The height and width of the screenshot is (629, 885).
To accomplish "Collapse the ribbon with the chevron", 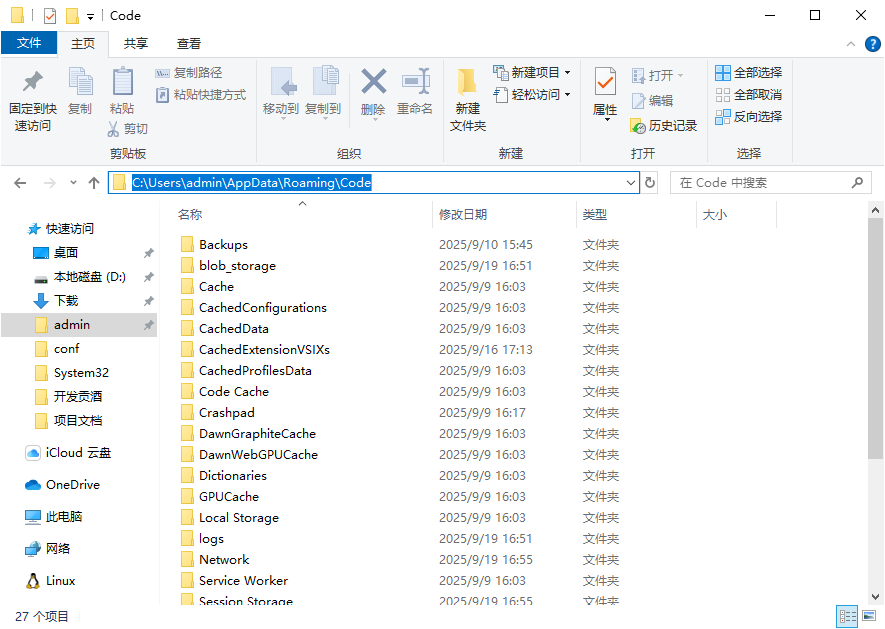I will [851, 44].
